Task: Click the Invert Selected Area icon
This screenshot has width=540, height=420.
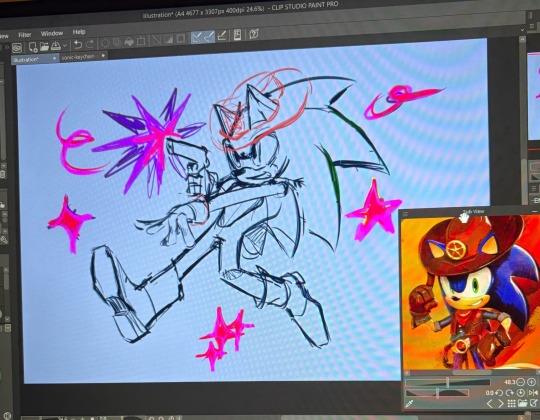Action: [168, 40]
